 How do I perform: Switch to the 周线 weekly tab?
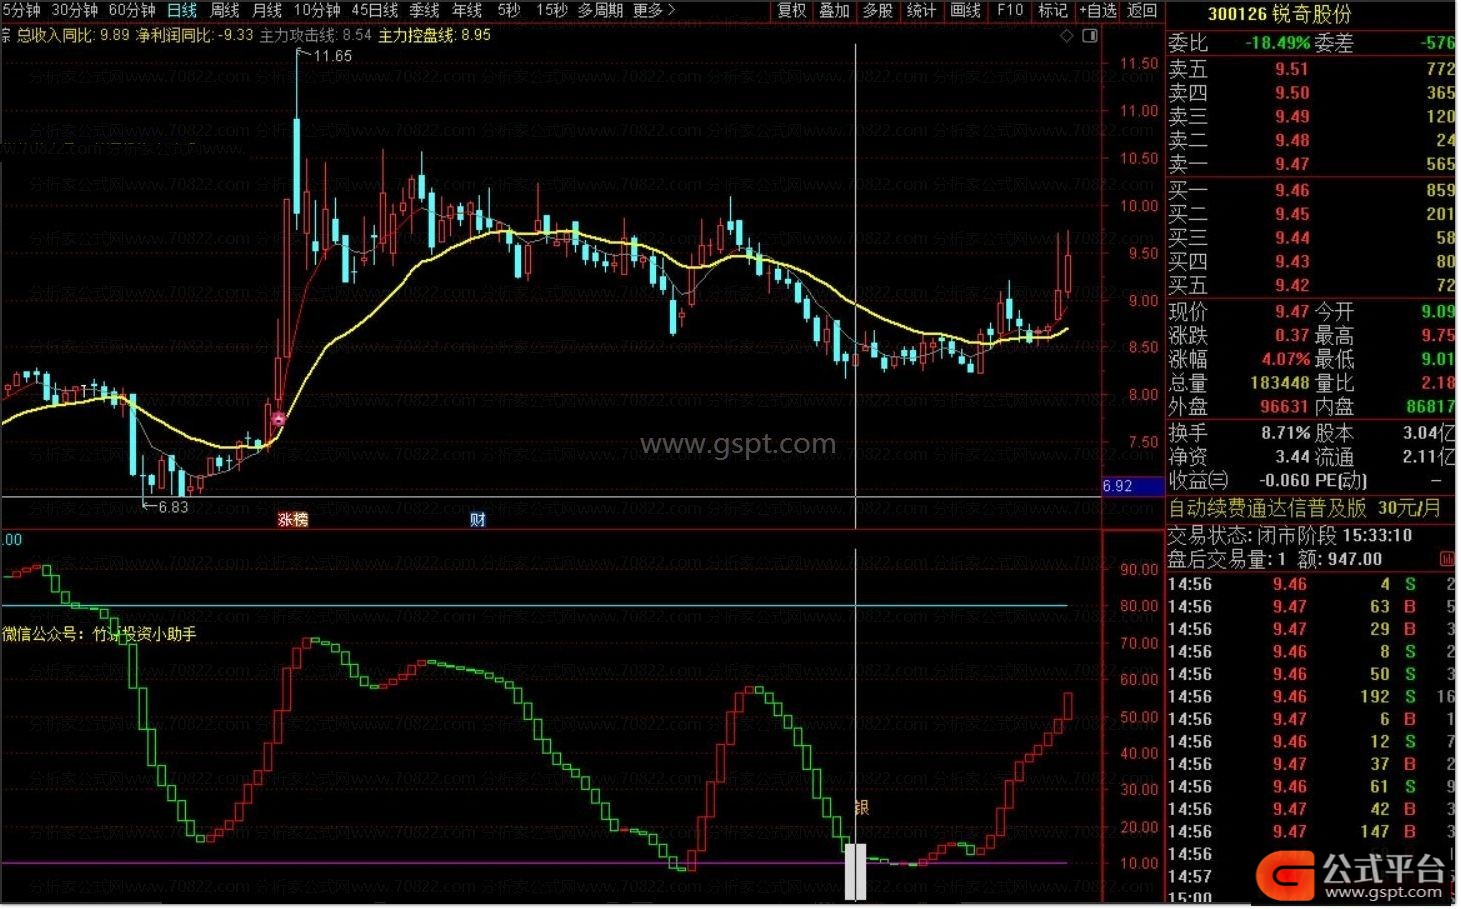224,10
